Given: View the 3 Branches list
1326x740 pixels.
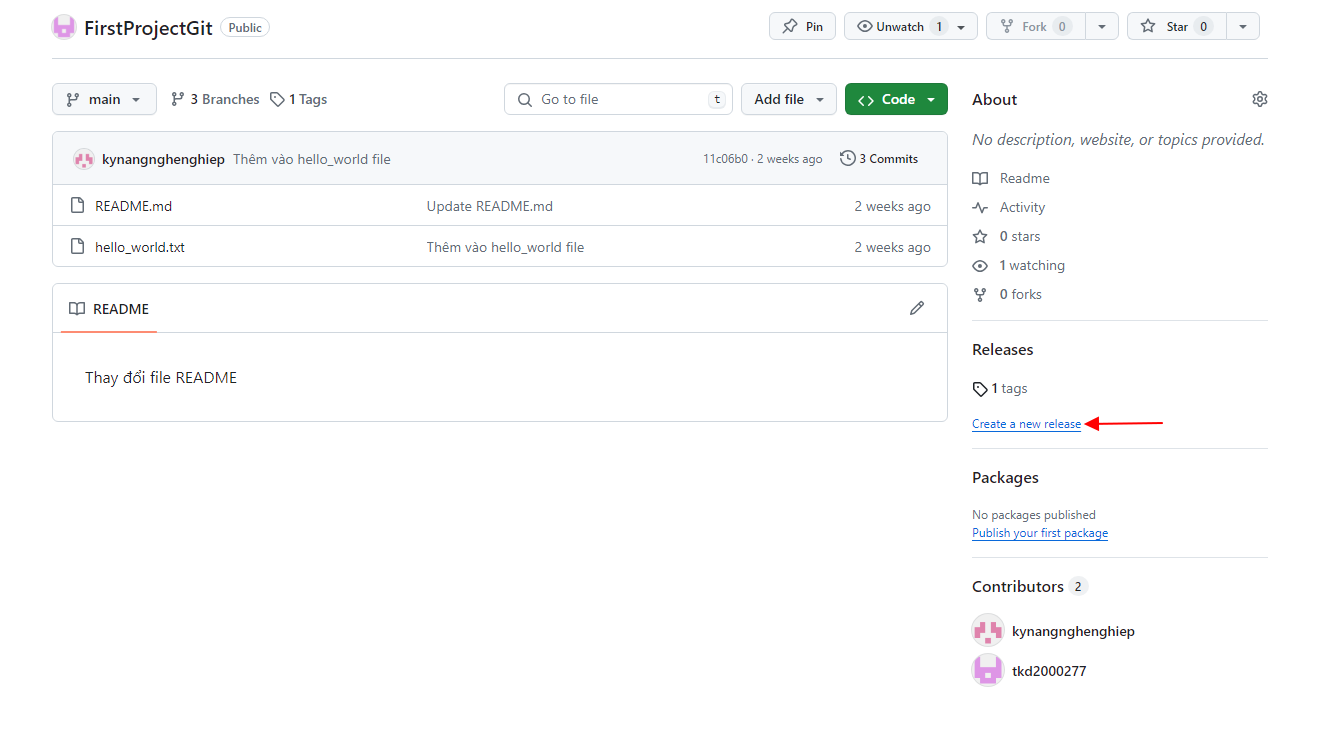Looking at the screenshot, I should click(215, 99).
